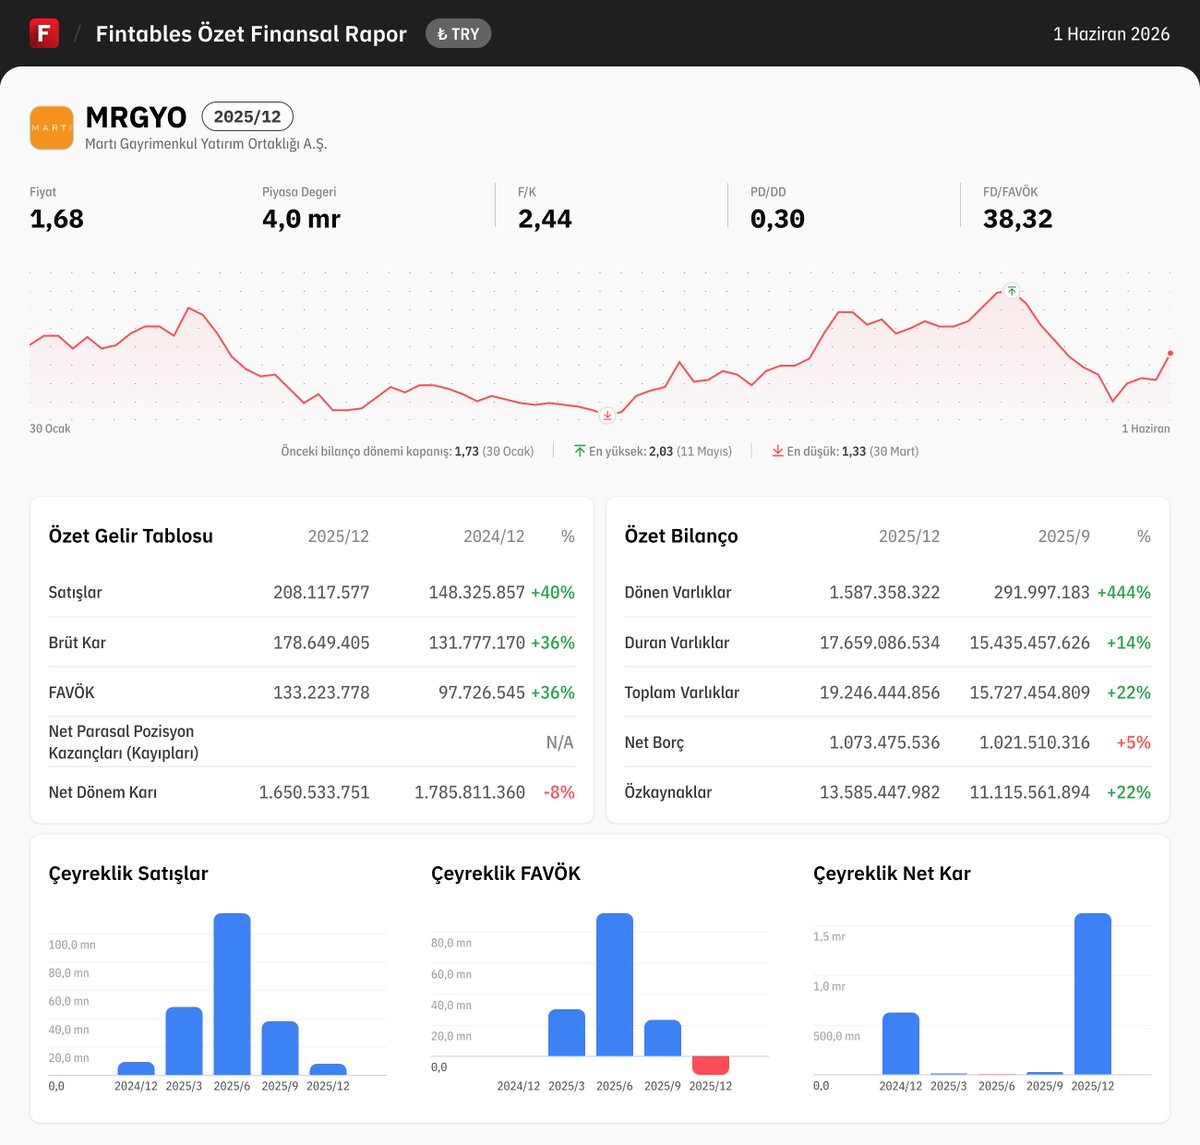Click the highest price marker on chart
Viewport: 1200px width, 1145px height.
1012,291
